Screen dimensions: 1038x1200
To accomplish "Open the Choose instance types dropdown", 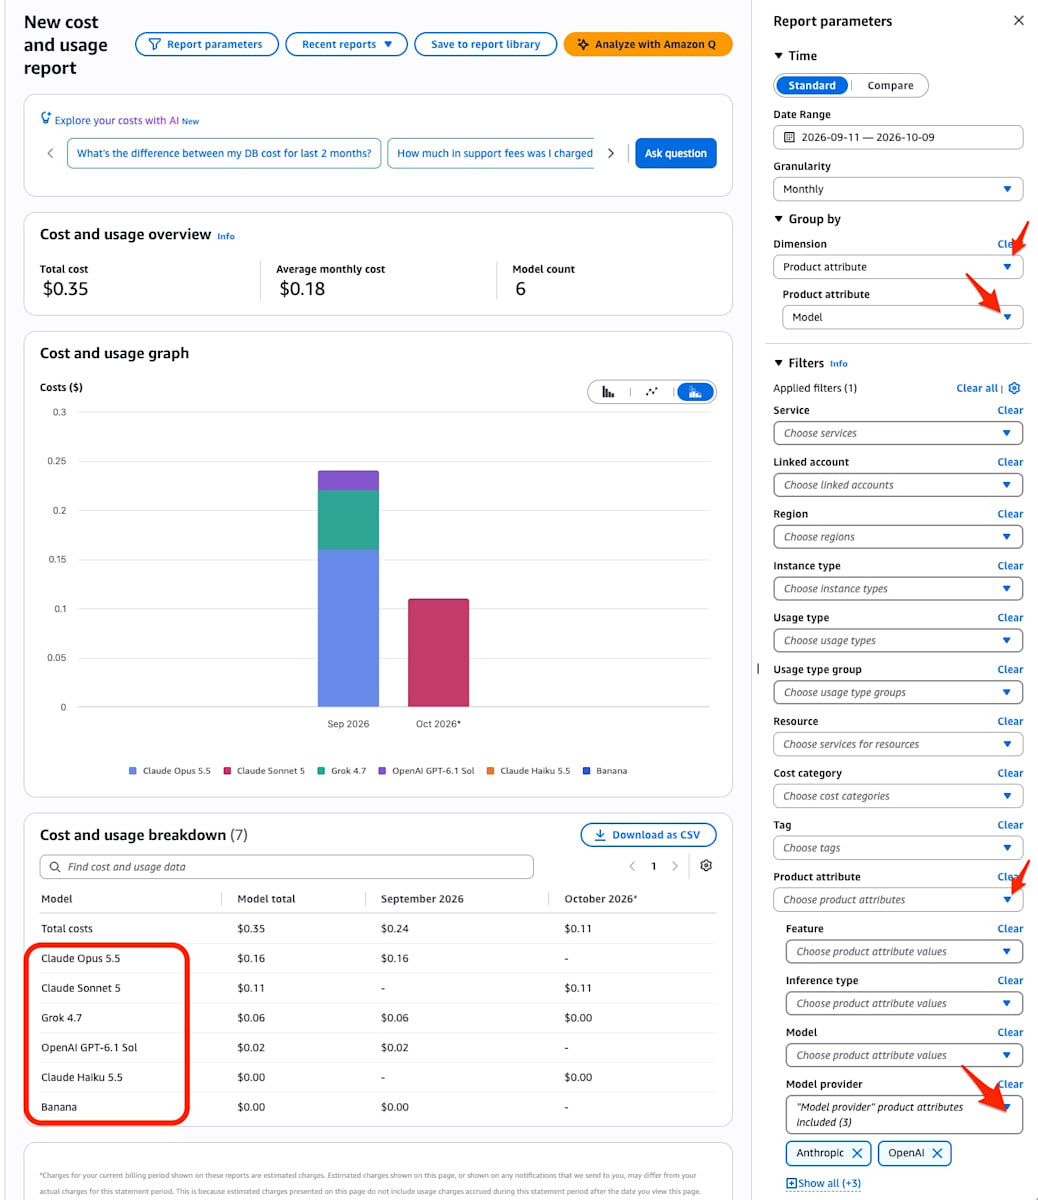I will [x=898, y=589].
